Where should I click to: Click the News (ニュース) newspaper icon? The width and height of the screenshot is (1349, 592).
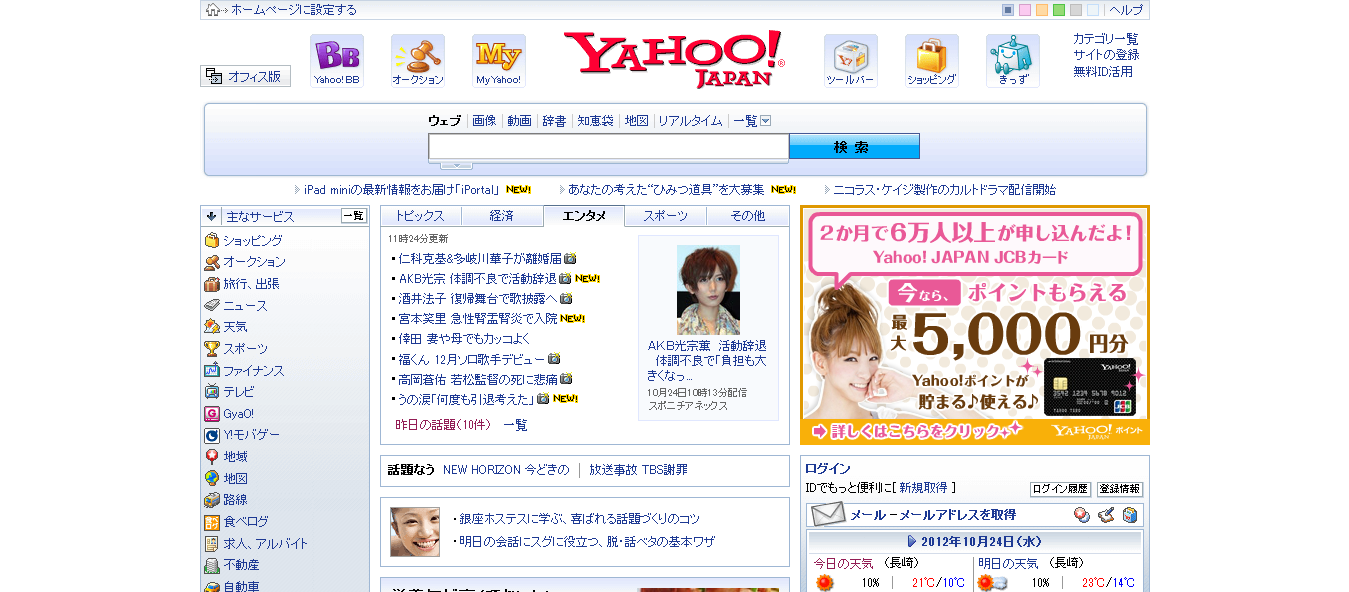coord(212,306)
